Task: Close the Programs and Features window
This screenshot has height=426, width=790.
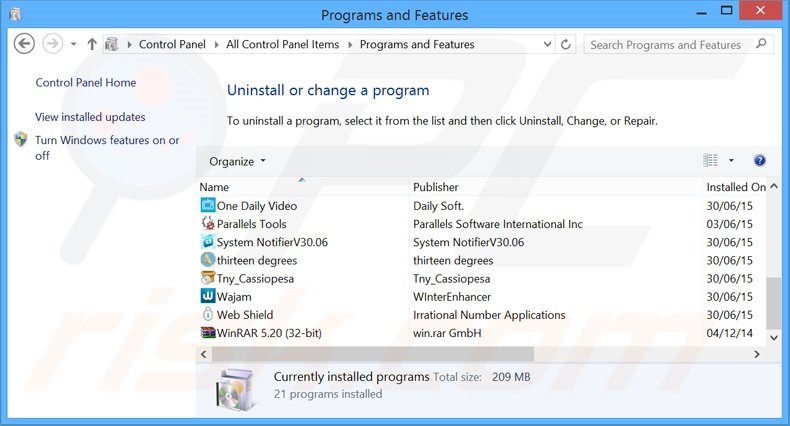Action: click(760, 10)
